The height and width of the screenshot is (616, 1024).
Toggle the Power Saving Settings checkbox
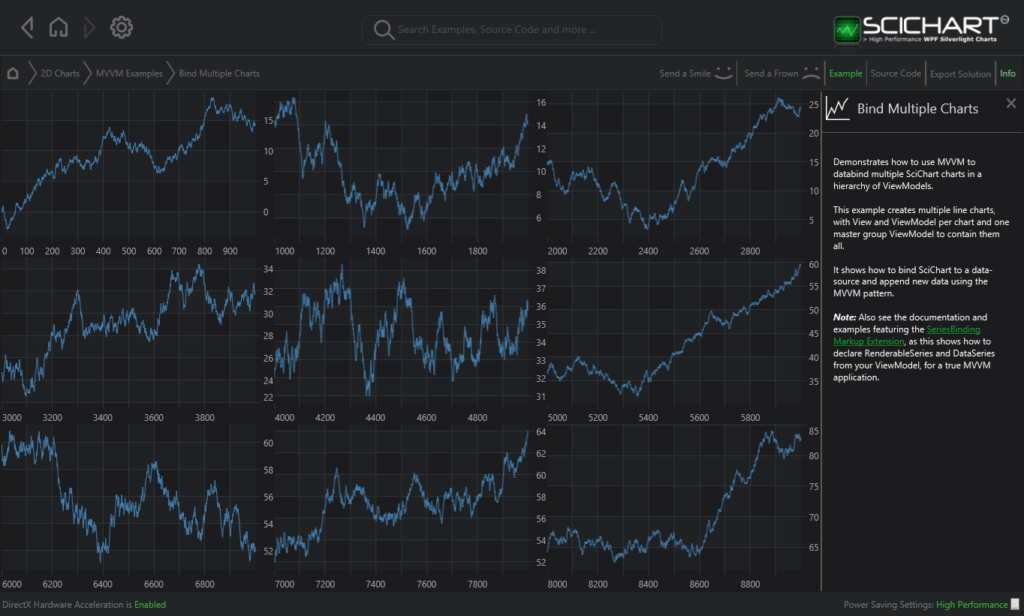(1015, 604)
